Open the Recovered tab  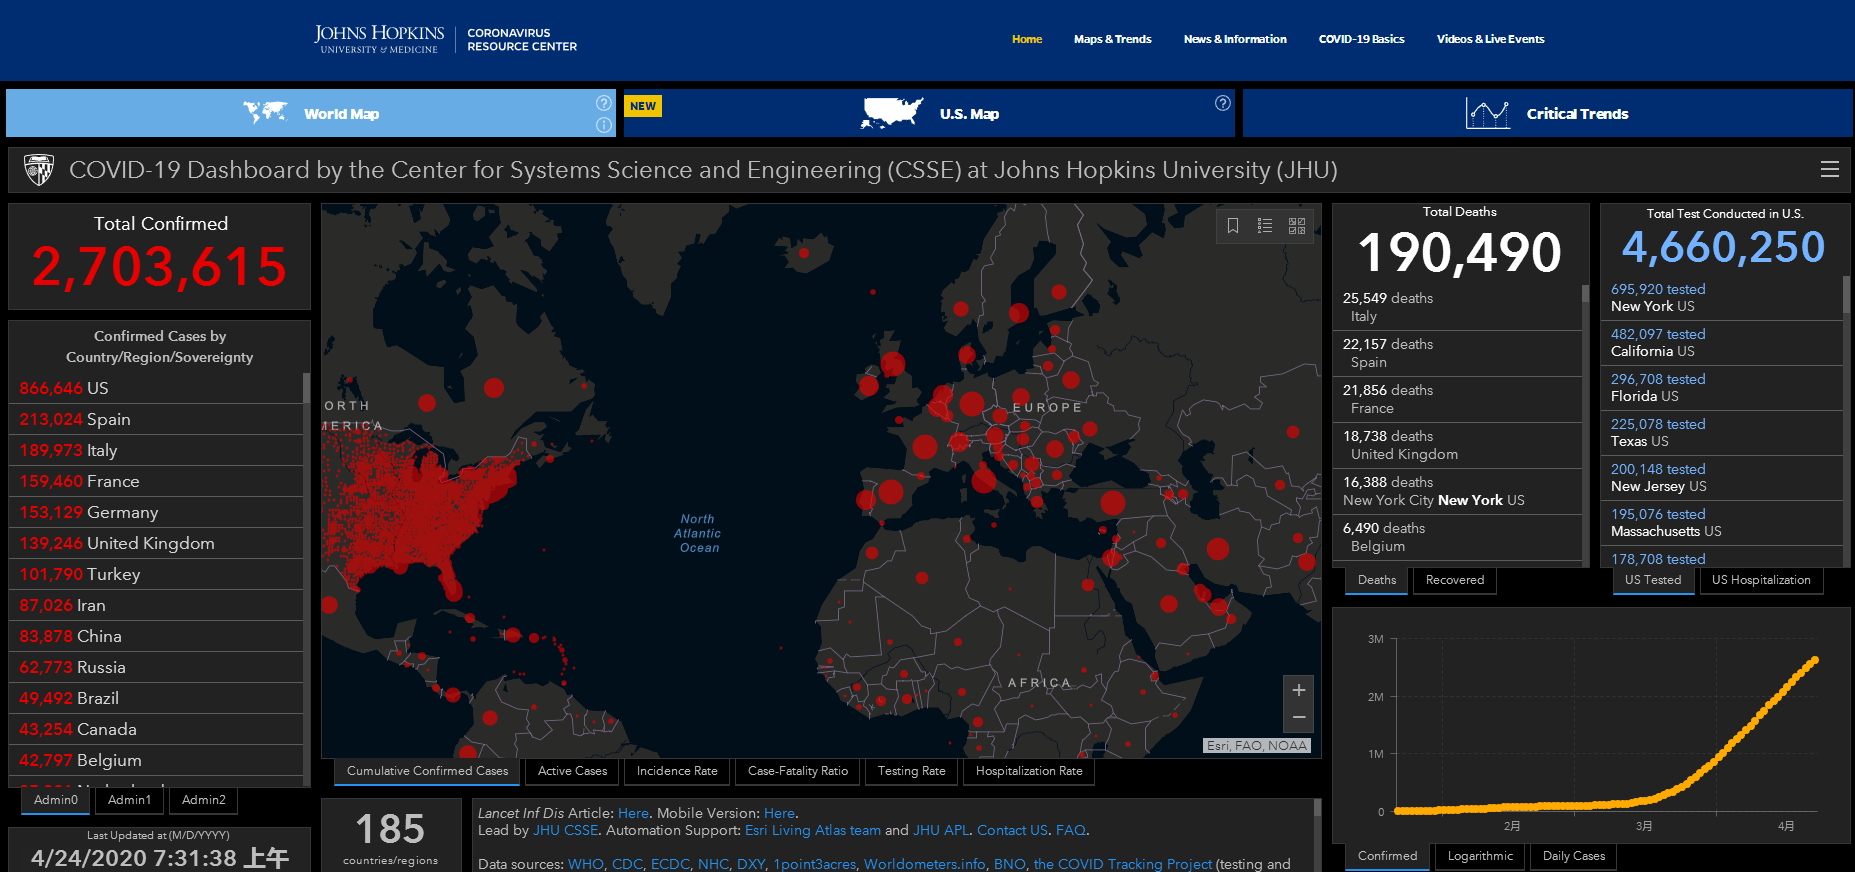[1454, 580]
